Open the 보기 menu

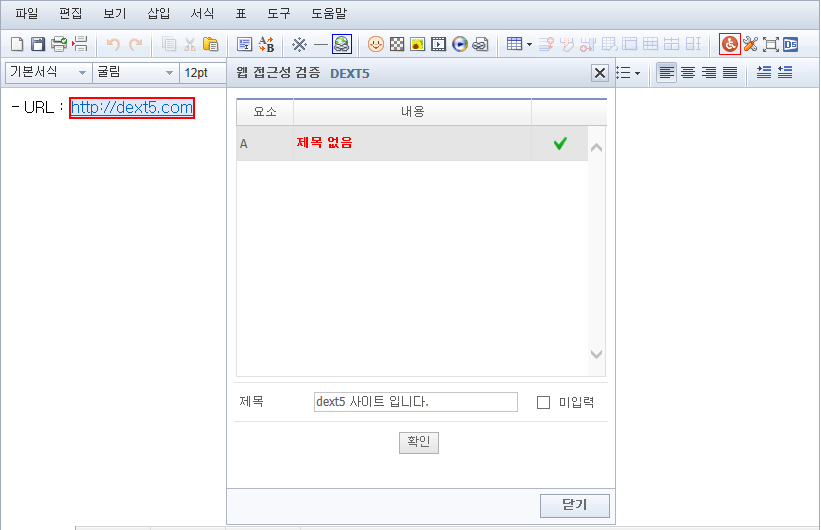[114, 14]
